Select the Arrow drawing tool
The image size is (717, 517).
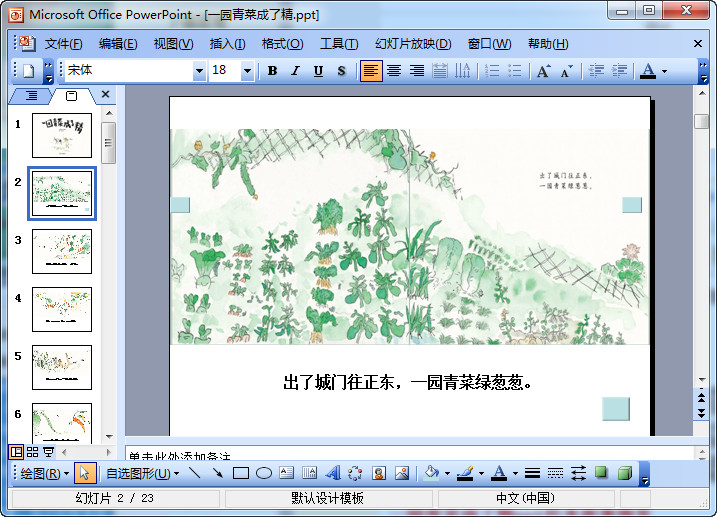(x=218, y=473)
